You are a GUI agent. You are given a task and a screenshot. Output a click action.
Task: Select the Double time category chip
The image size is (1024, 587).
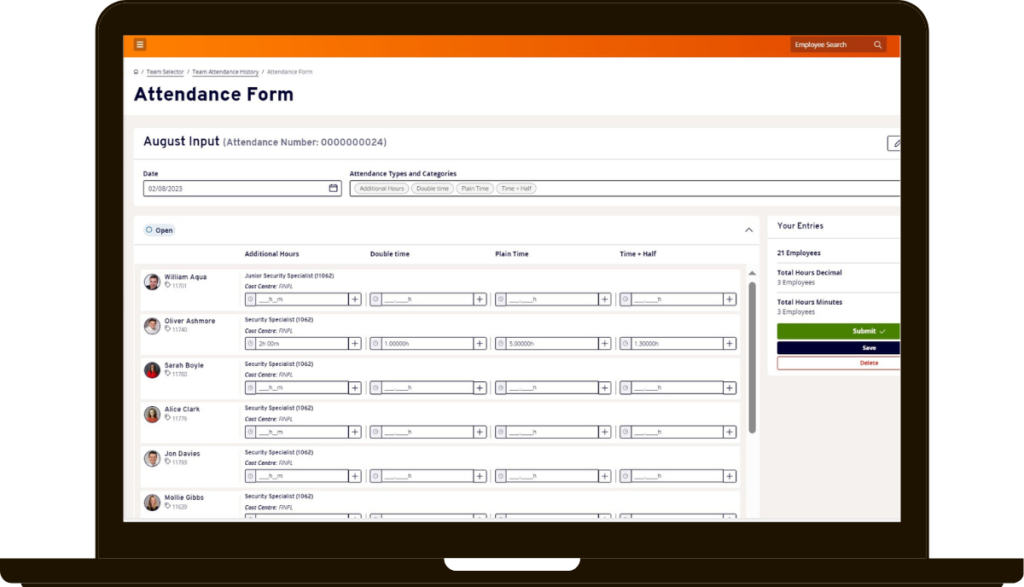(x=432, y=188)
